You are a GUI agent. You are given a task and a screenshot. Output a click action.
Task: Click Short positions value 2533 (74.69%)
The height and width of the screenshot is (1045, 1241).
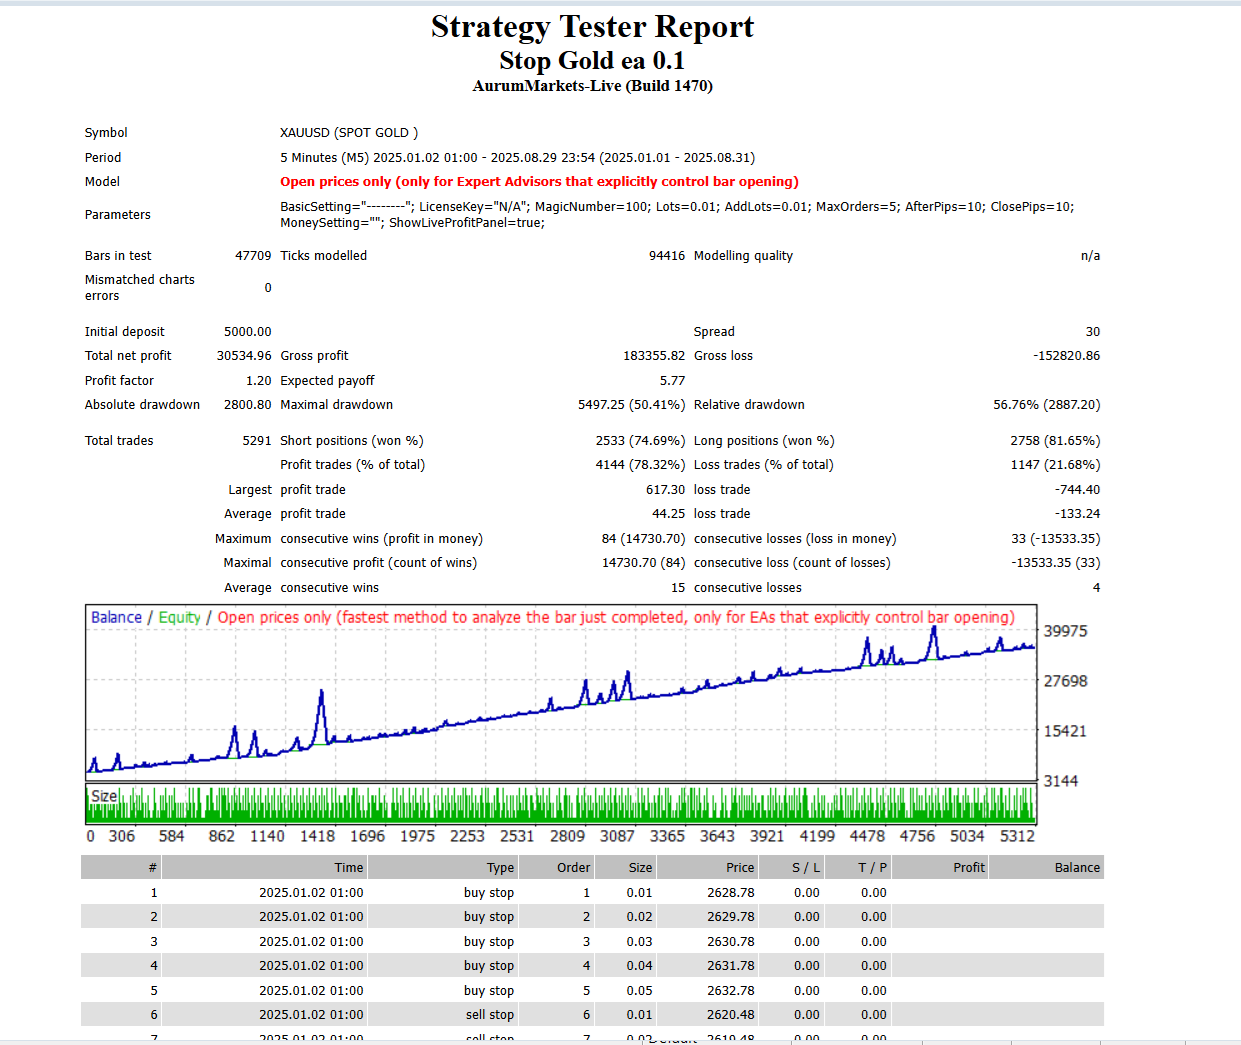641,441
